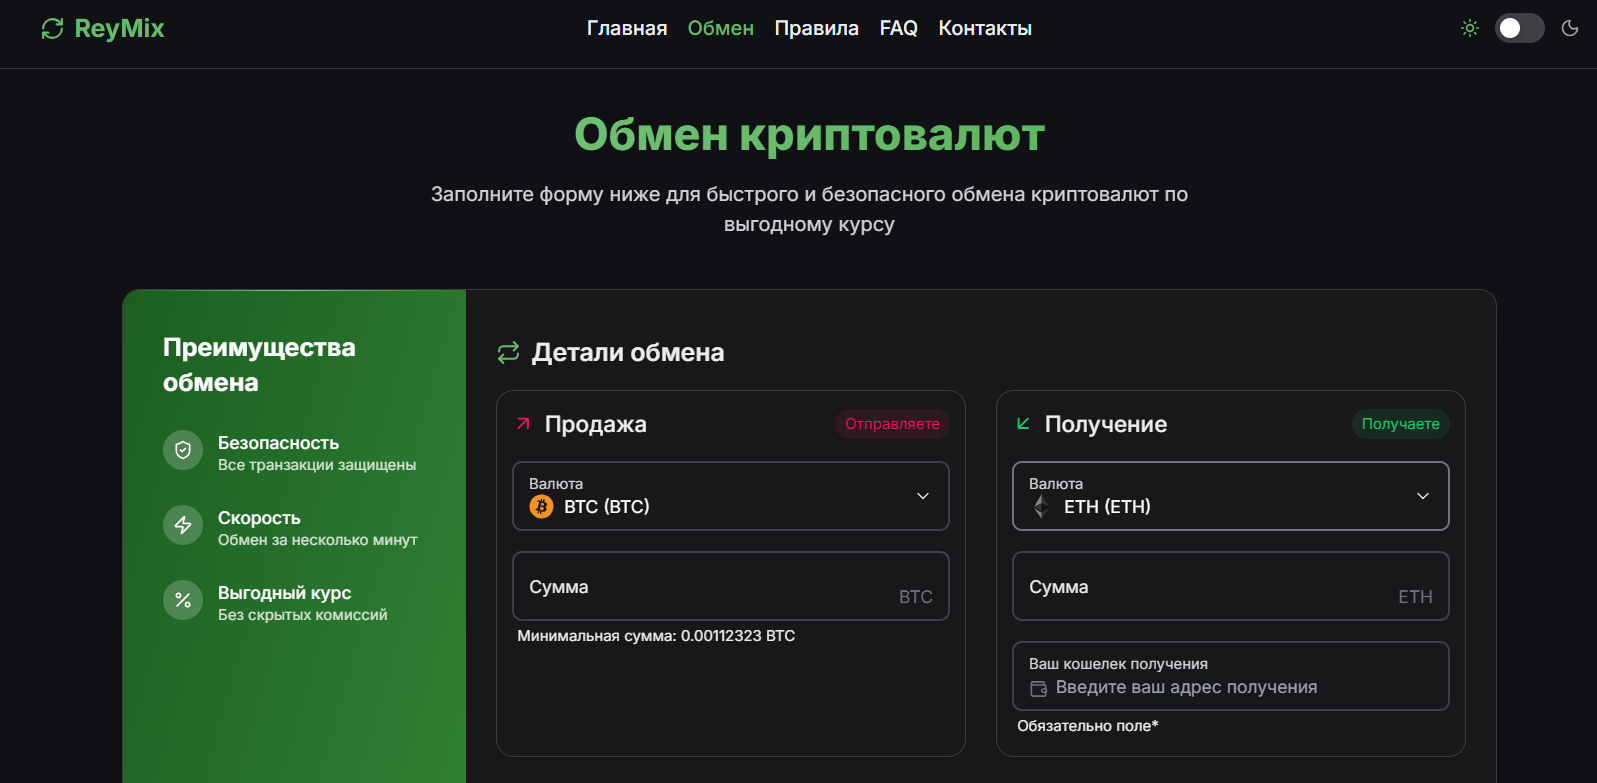
Task: Click the Ethereum coin icon
Action: point(1041,507)
